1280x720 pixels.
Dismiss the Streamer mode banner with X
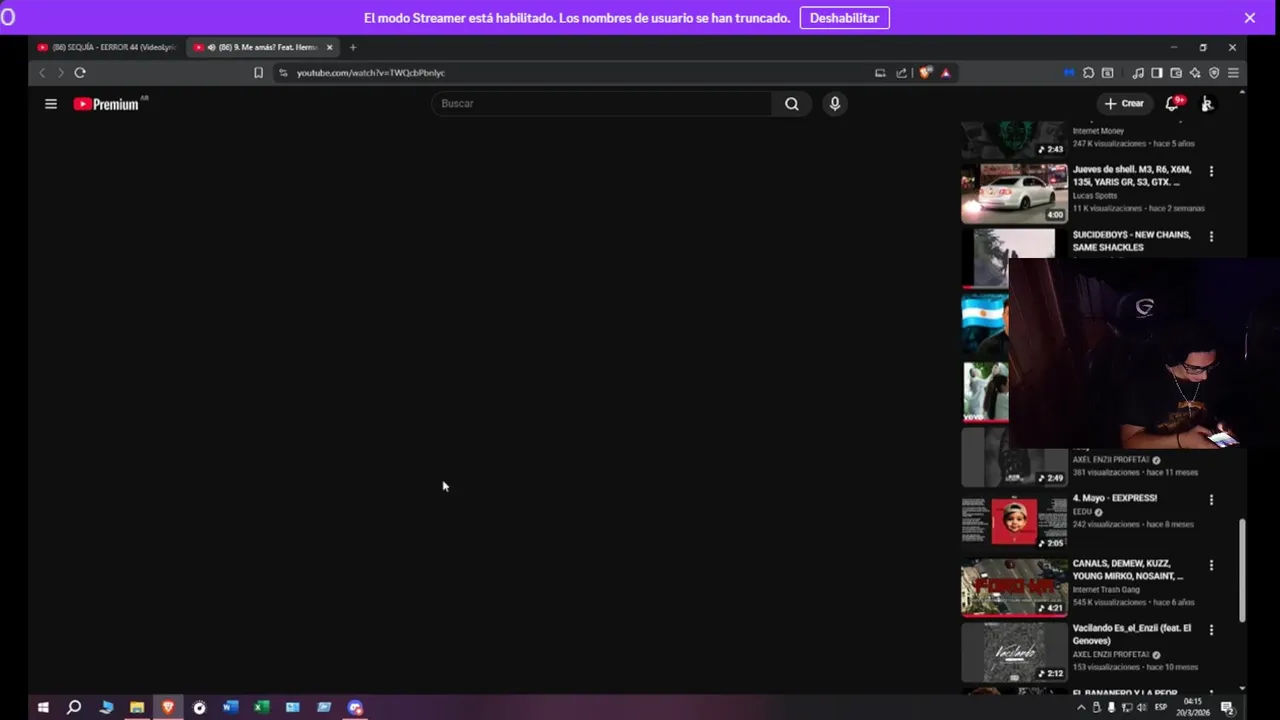[x=1249, y=18]
